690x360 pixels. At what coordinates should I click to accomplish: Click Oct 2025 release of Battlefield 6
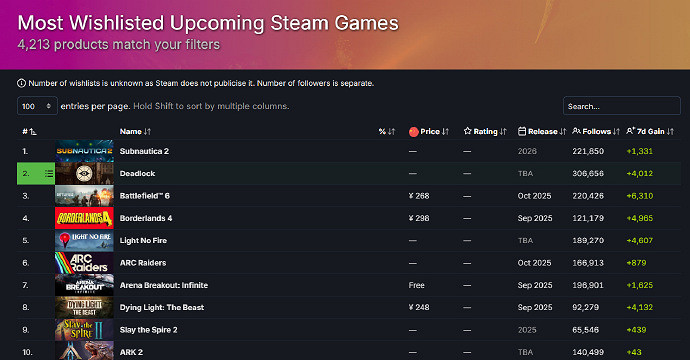(x=534, y=196)
